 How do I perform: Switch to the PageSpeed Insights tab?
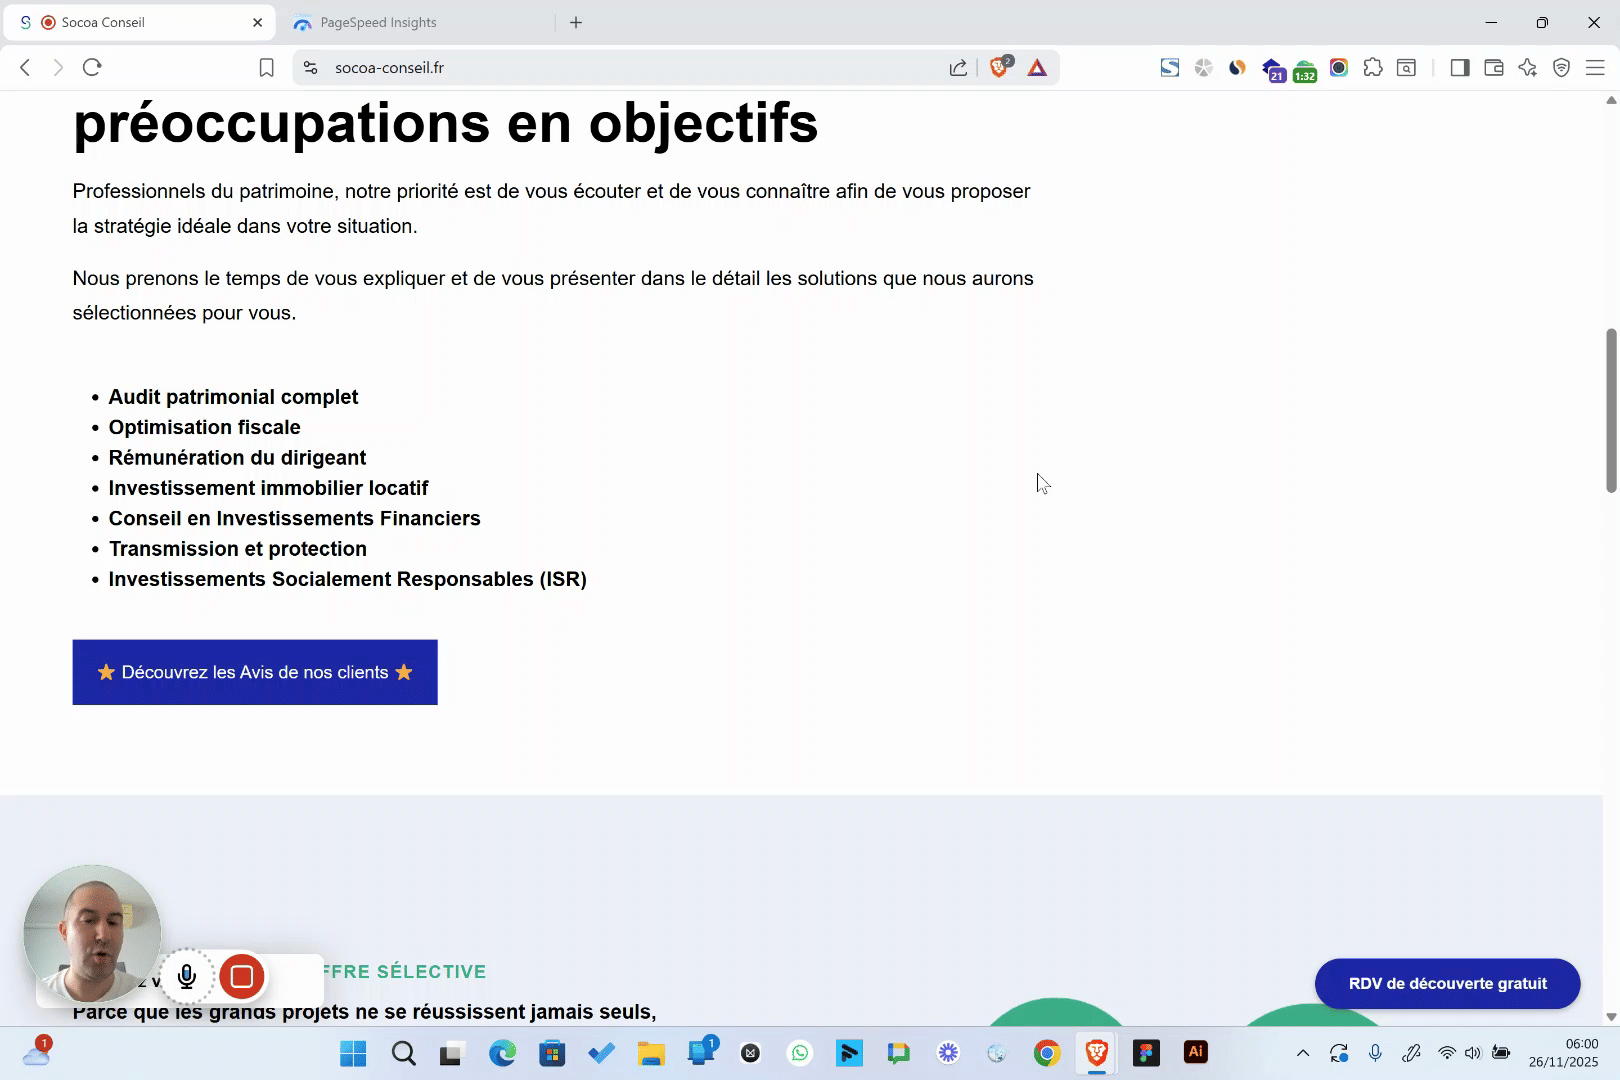[x=378, y=22]
